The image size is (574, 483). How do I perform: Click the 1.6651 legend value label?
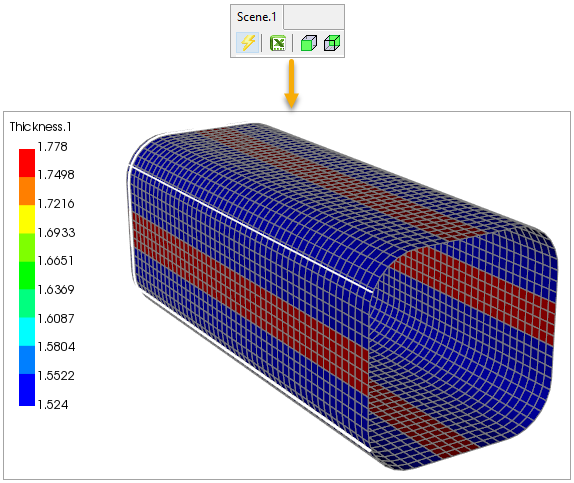pos(56,261)
